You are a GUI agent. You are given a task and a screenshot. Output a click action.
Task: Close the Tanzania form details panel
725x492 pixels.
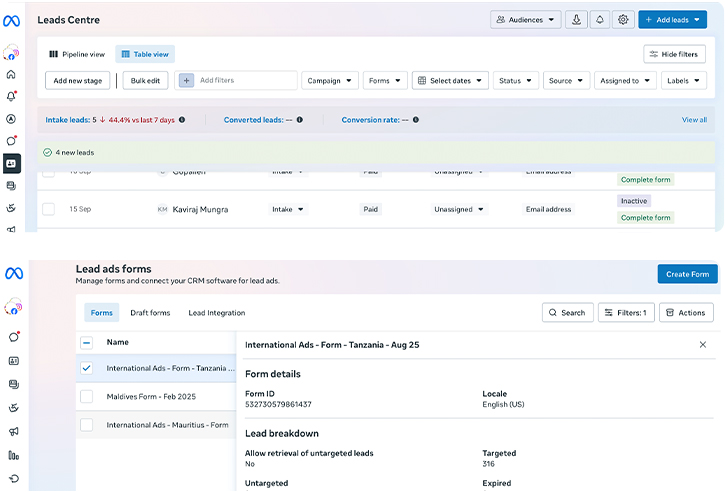click(702, 344)
